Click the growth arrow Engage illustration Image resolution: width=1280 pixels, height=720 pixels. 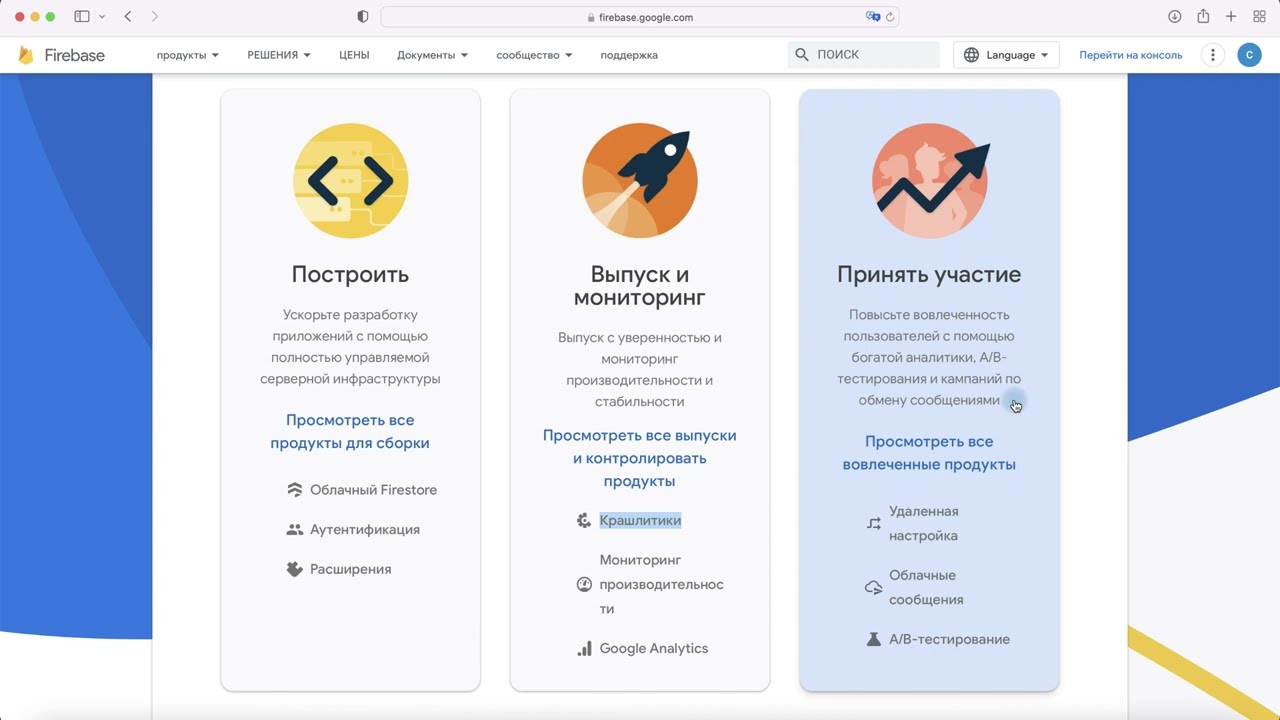[930, 181]
